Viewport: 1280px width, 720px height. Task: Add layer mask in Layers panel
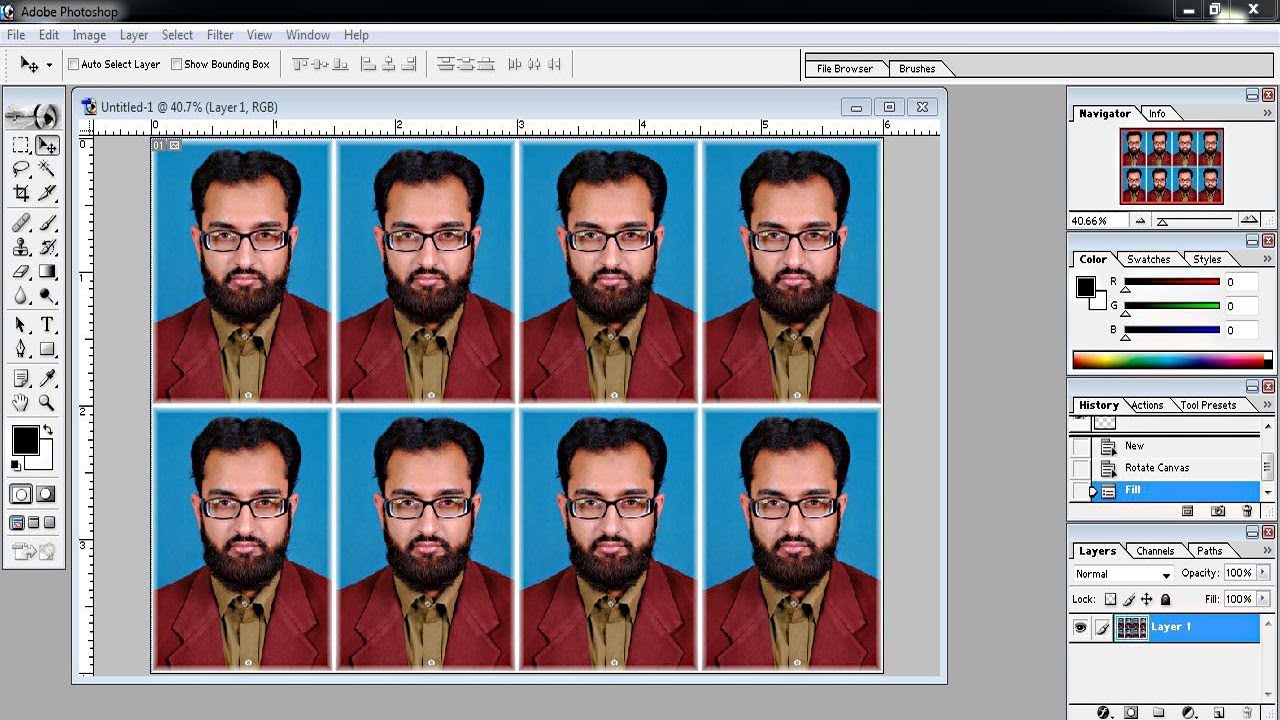pyautogui.click(x=1131, y=712)
